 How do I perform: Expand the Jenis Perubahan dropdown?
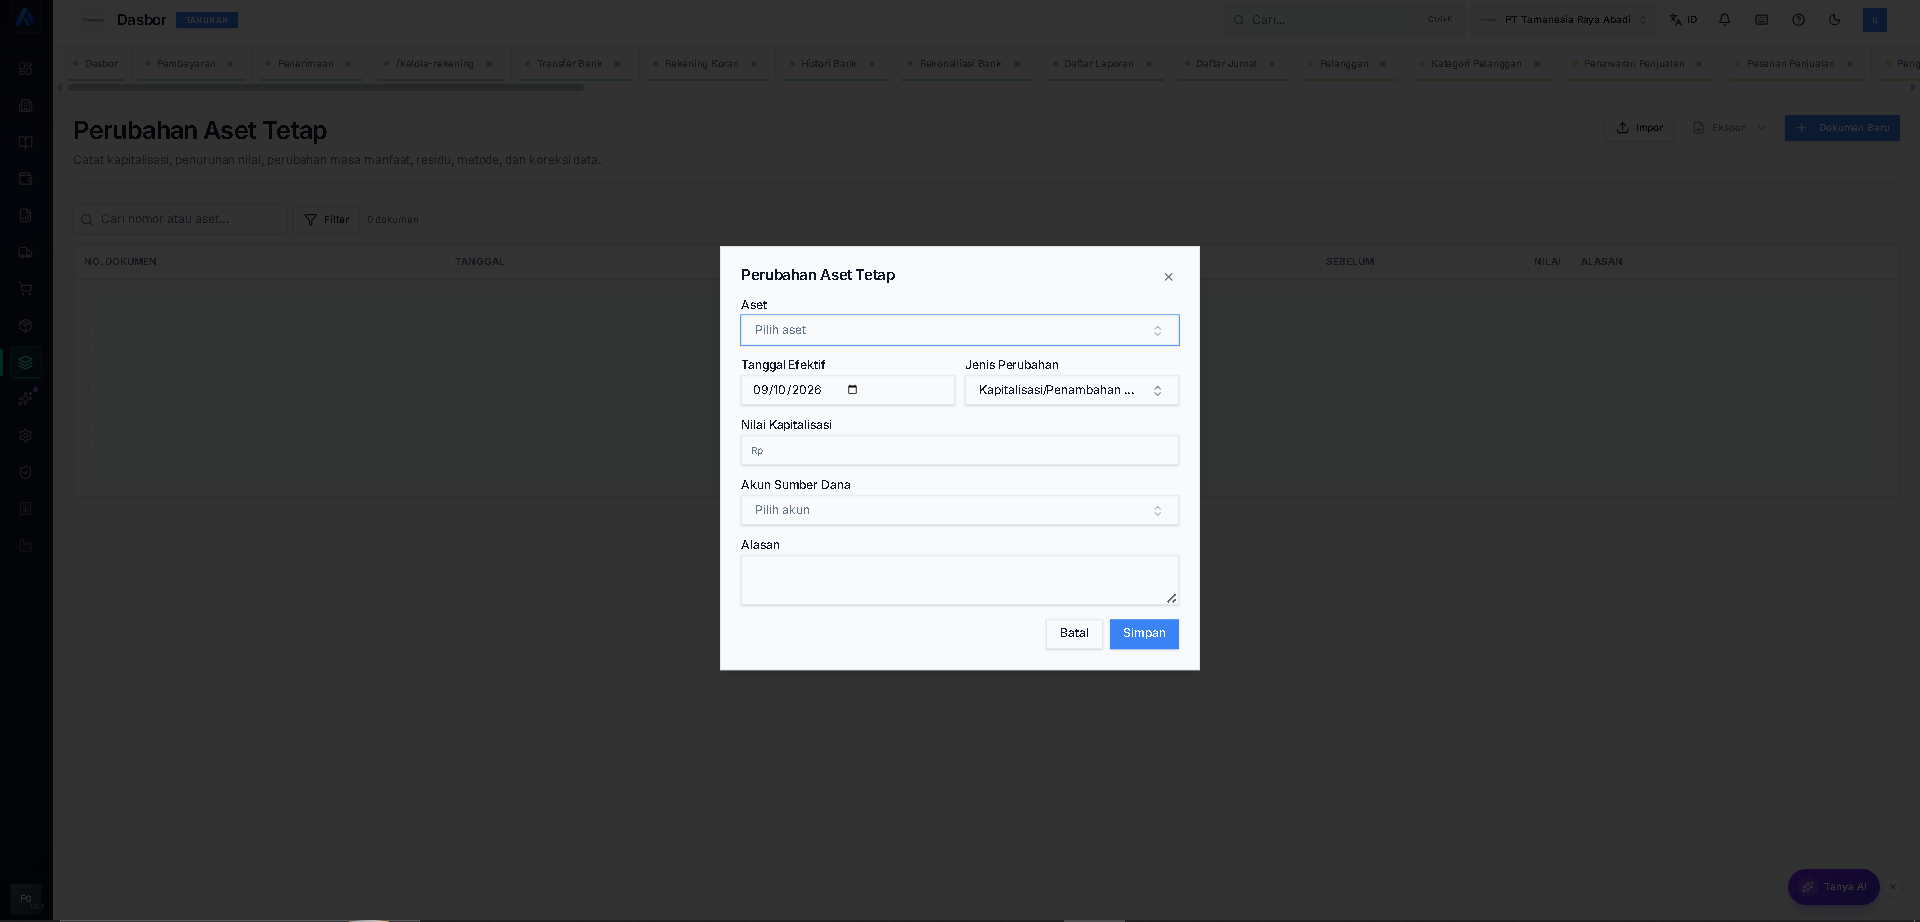pyautogui.click(x=1071, y=390)
